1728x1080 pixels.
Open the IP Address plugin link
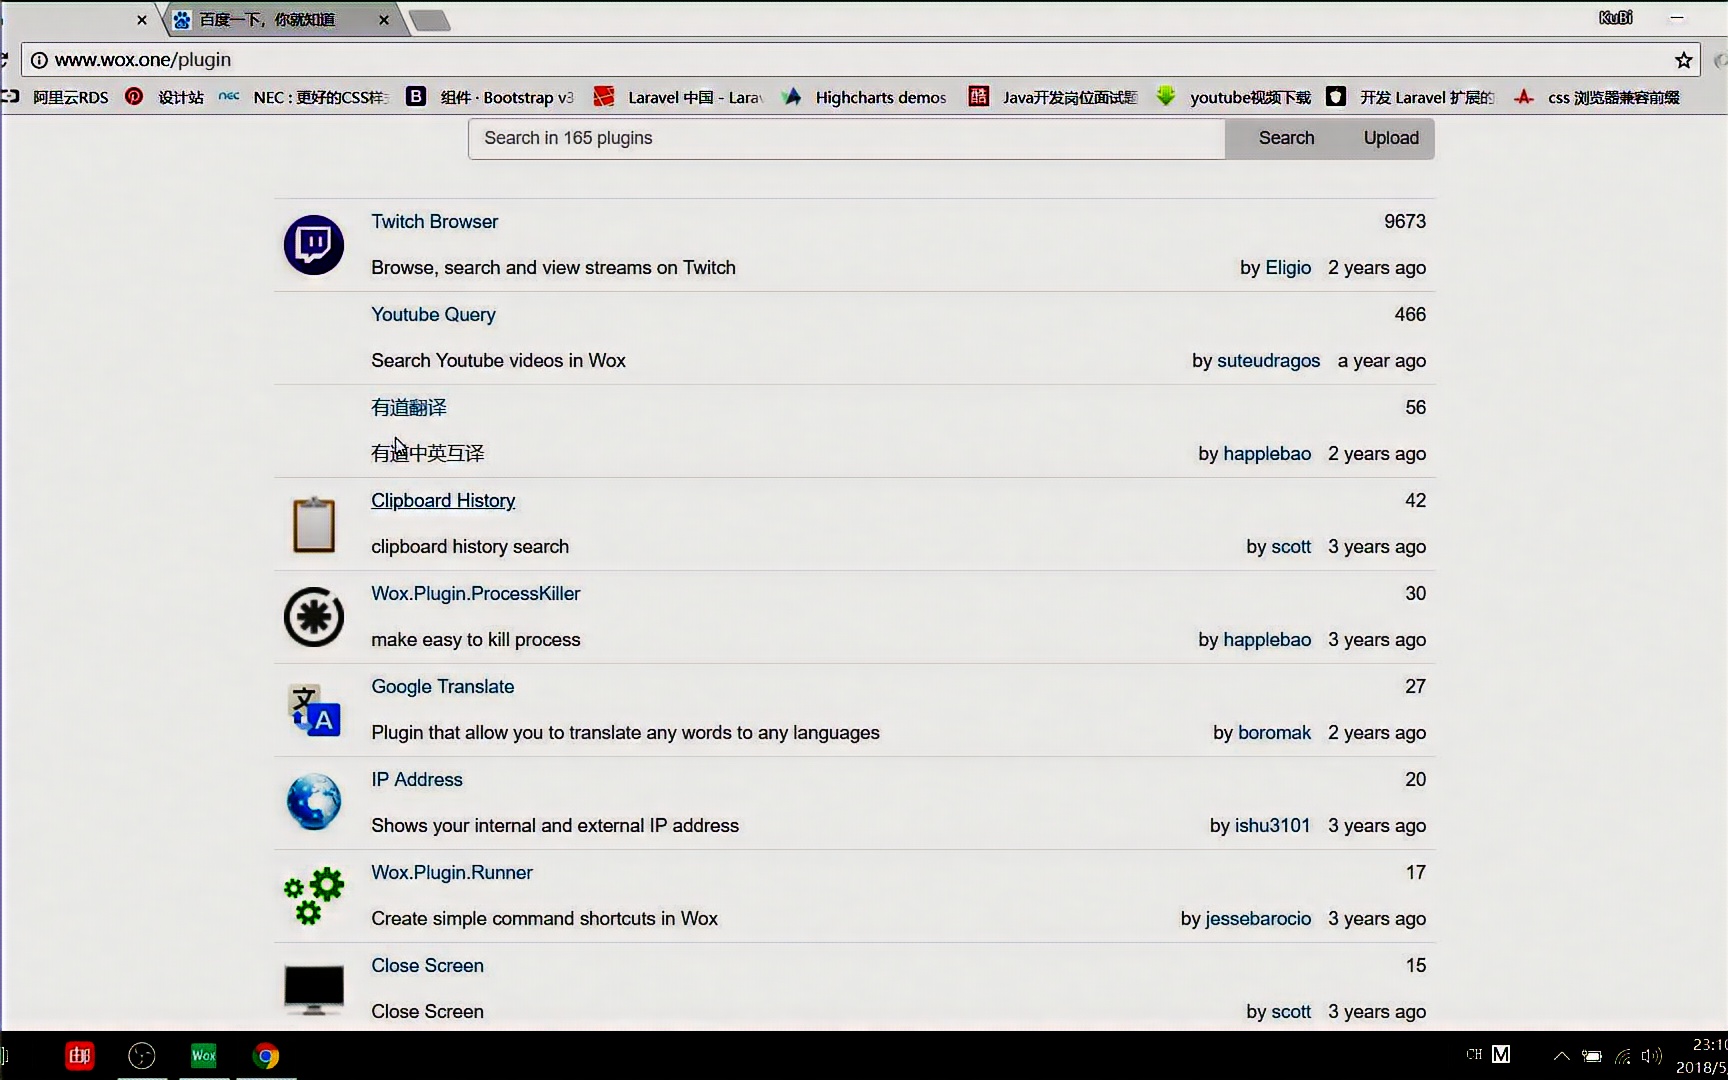pos(417,780)
